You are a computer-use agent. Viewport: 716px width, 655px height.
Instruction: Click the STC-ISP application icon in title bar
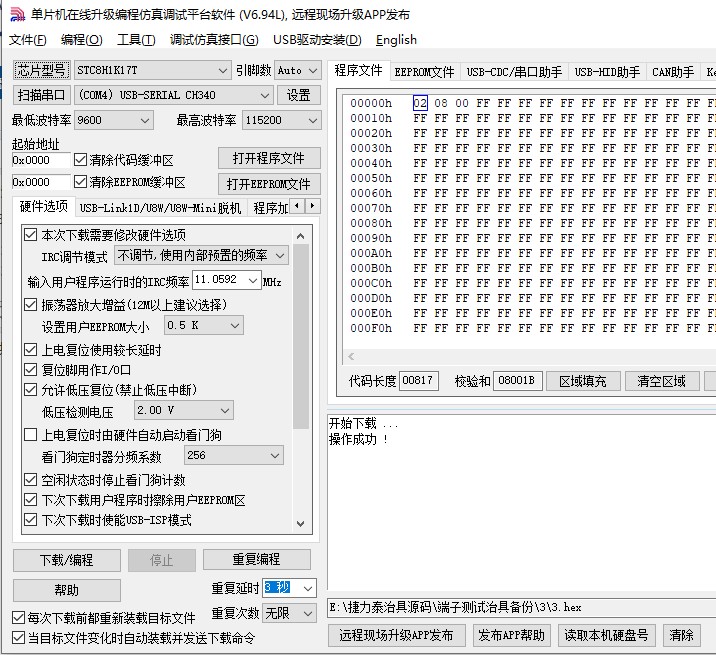(x=17, y=15)
